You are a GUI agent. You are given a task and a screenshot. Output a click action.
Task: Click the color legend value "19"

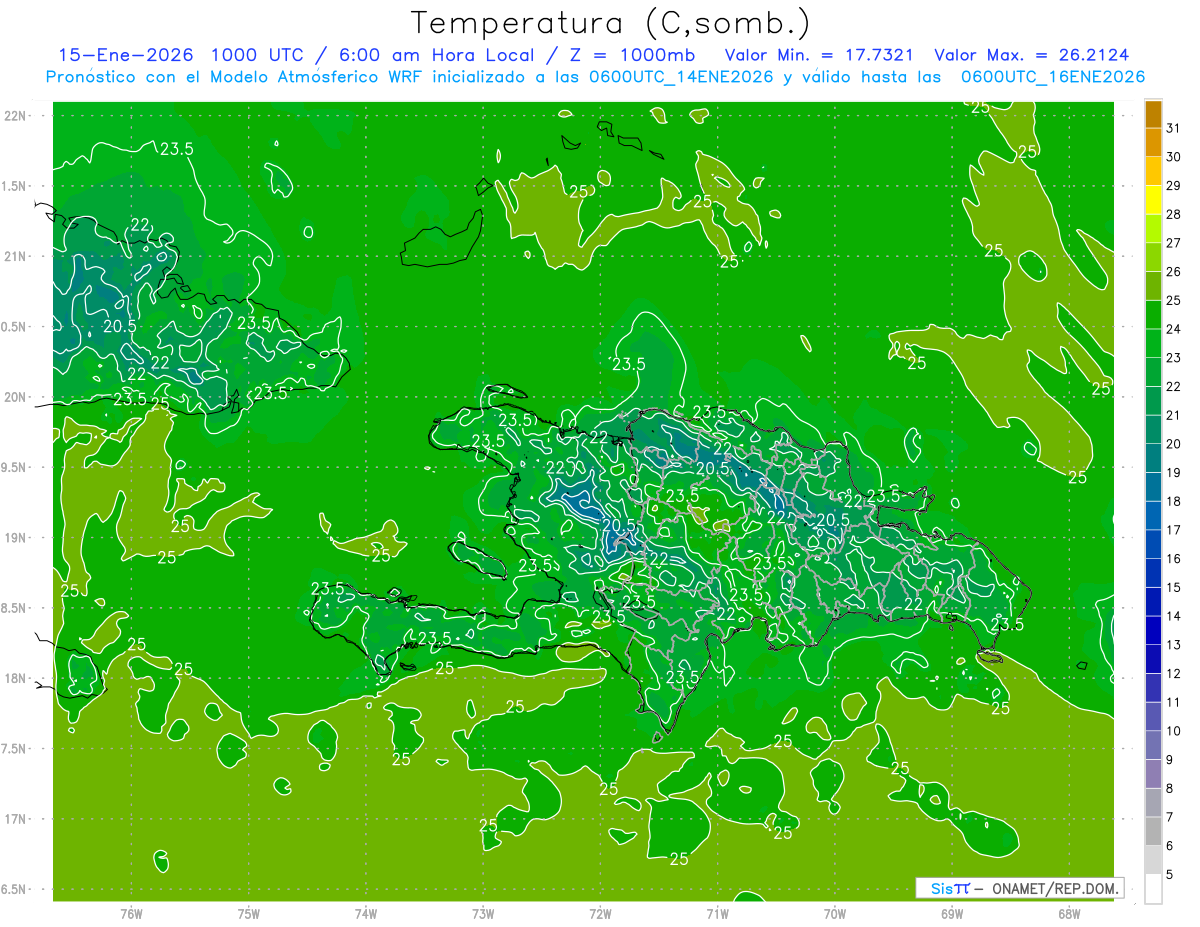pos(1173,473)
